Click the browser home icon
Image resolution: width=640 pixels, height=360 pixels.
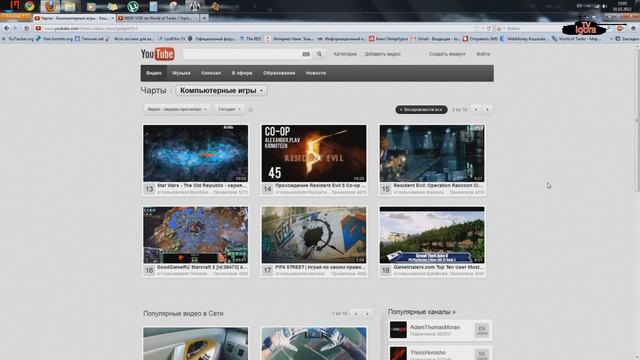click(633, 28)
